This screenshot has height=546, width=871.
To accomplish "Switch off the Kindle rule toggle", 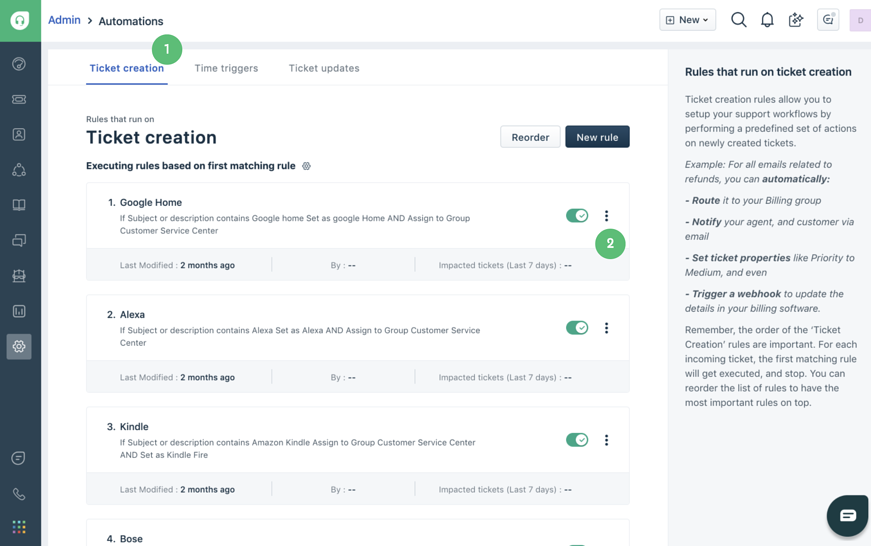I will point(577,440).
